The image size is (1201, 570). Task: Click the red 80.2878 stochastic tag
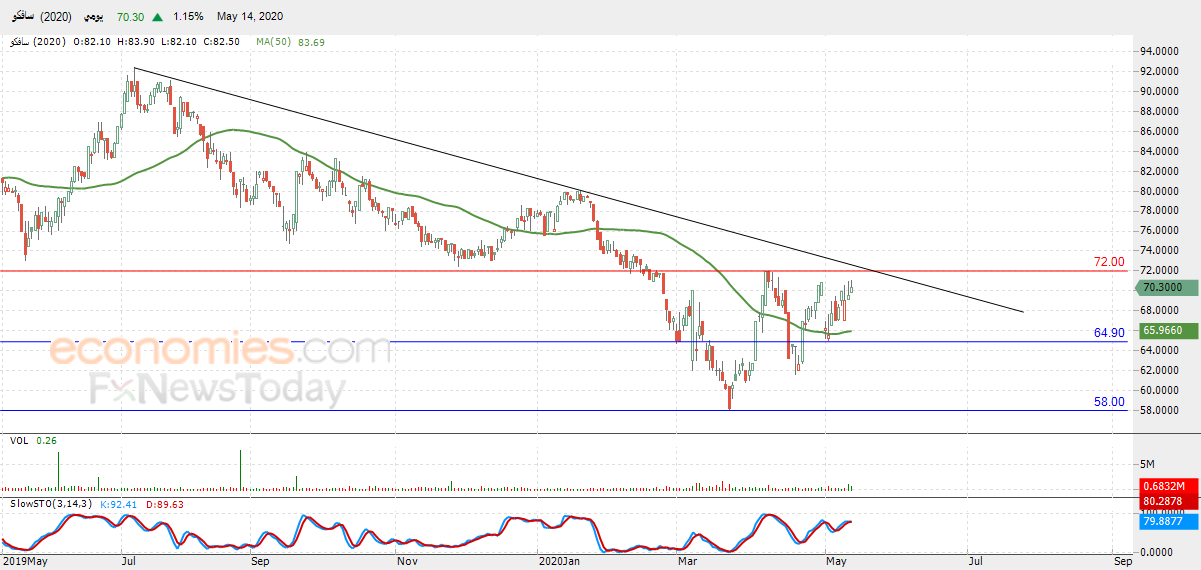pos(1169,500)
